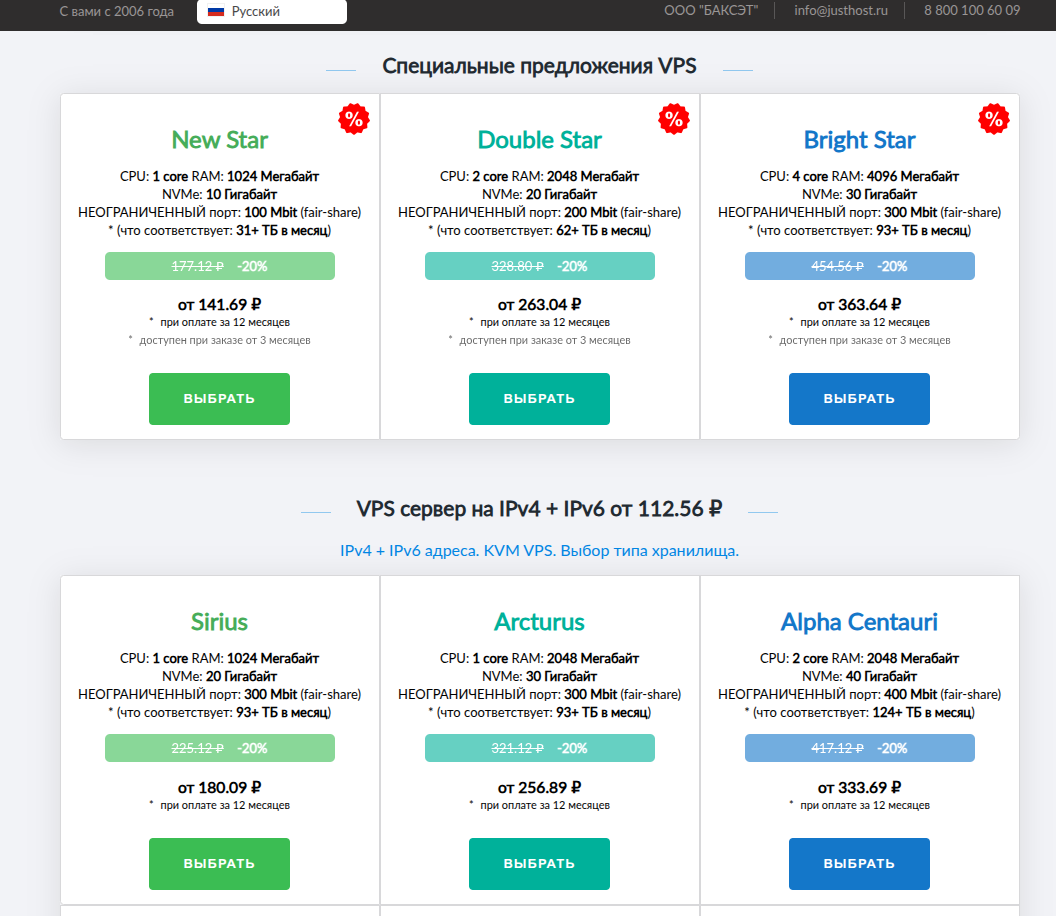This screenshot has width=1056, height=916.
Task: Select the Double Star plan with ВЫБРАТЬ
Action: [539, 399]
